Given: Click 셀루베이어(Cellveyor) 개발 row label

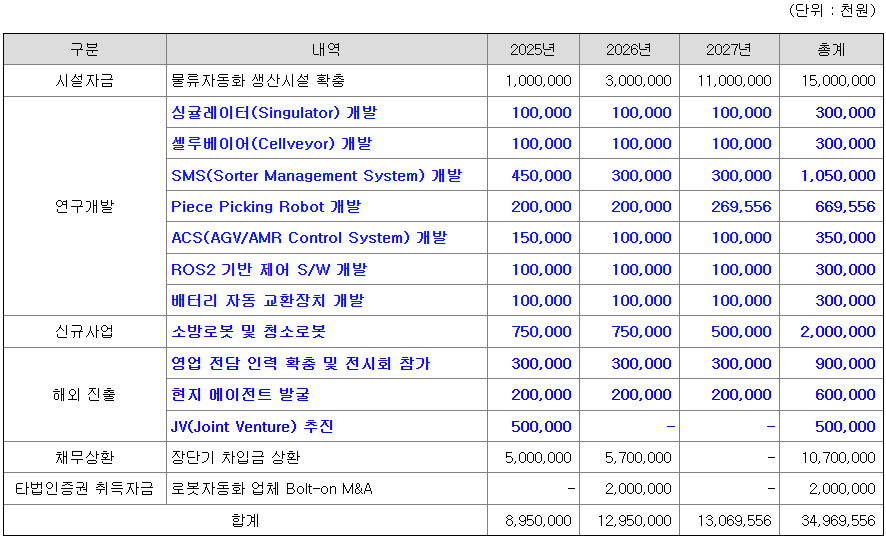Looking at the screenshot, I should (272, 144).
